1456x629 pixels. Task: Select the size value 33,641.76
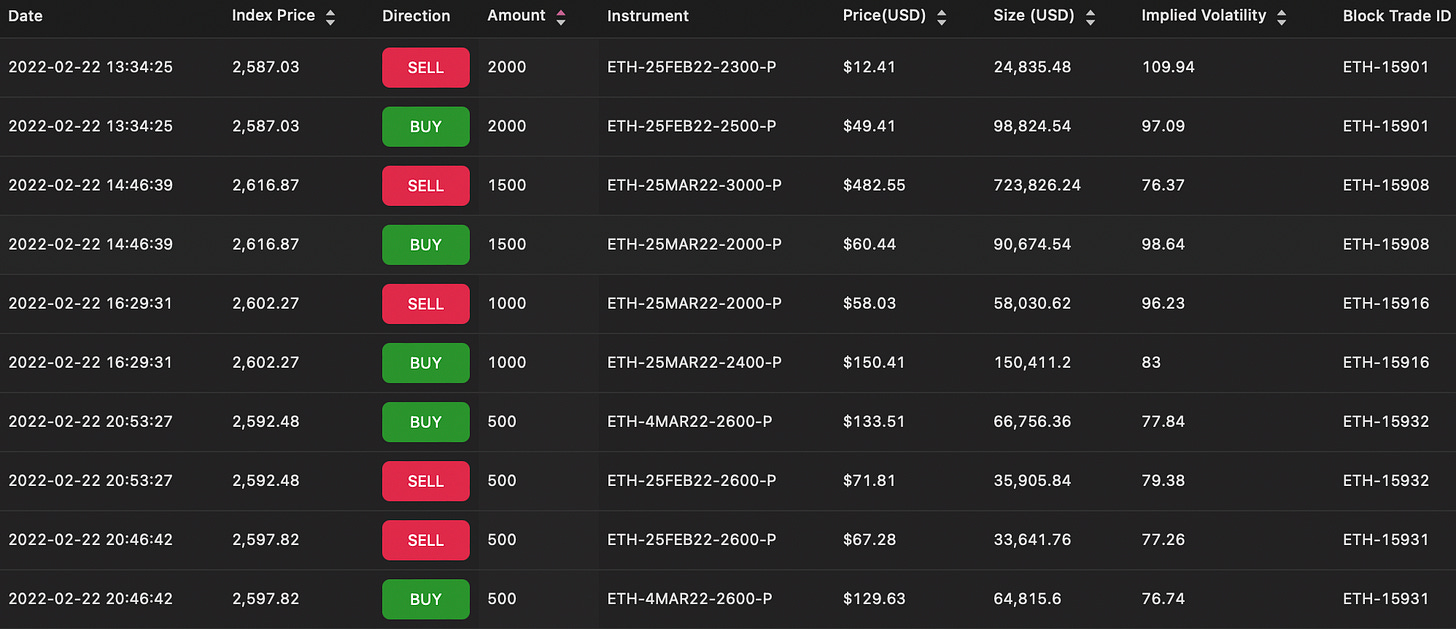click(1032, 539)
